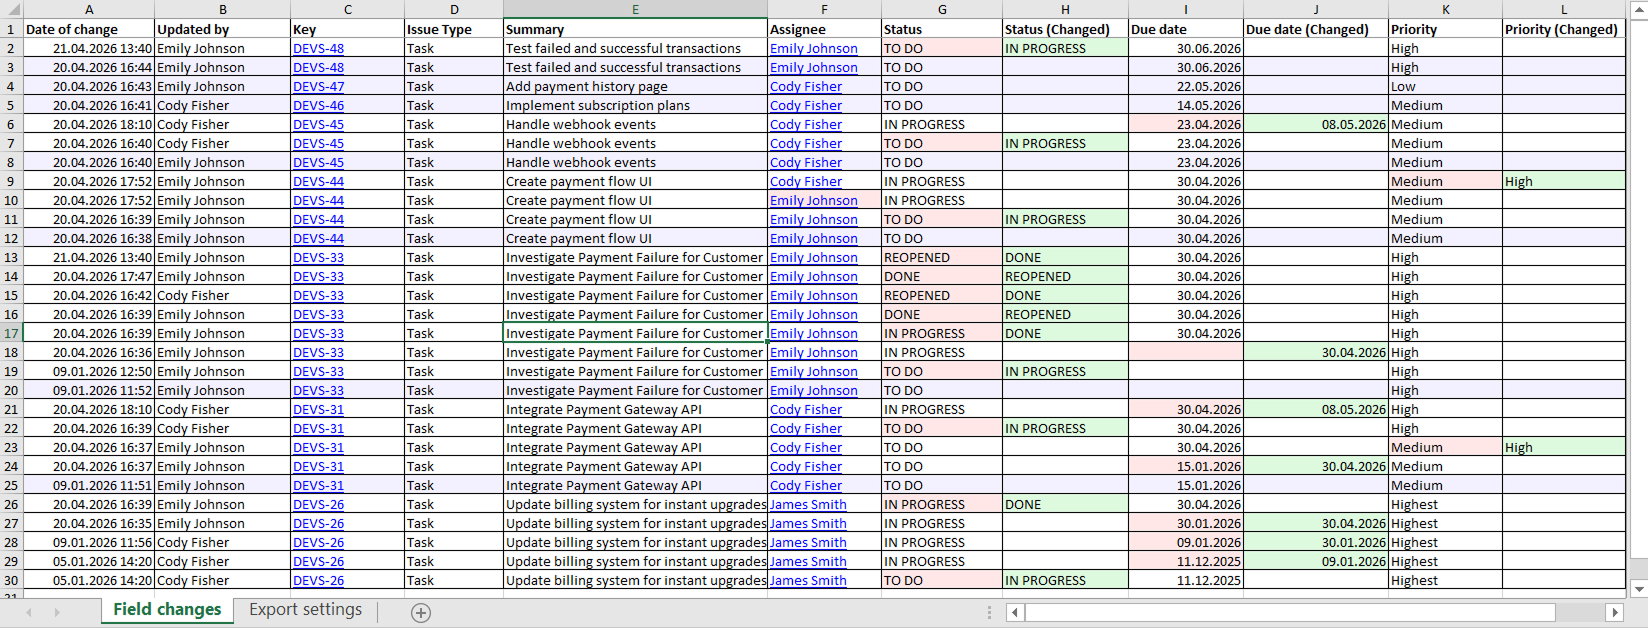Select 'Cody Fisher' updated-by cell in row 5
This screenshot has height=628, width=1648.
tap(223, 105)
